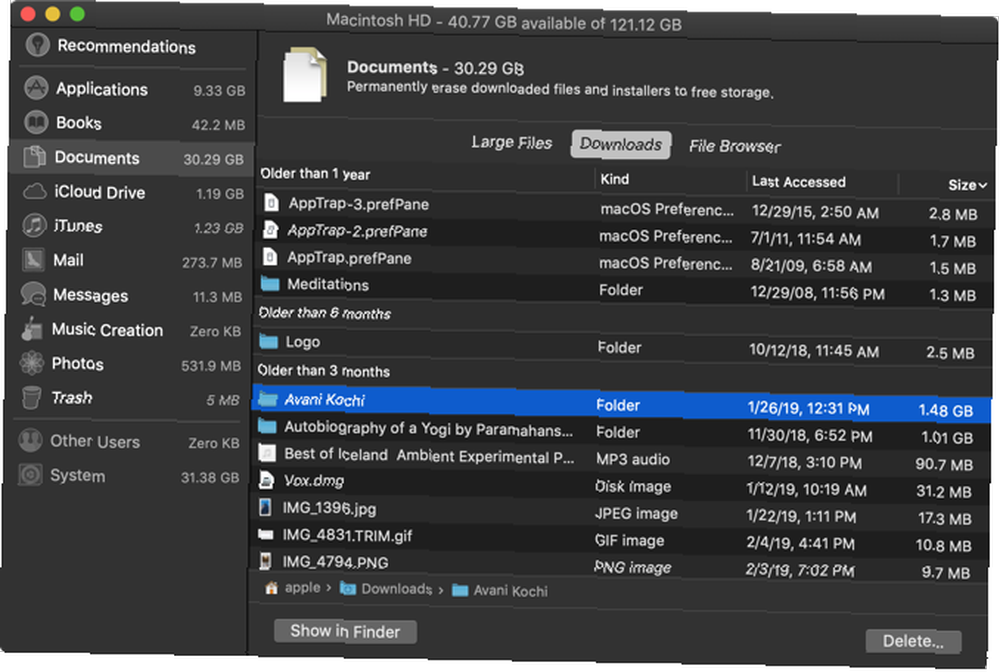This screenshot has width=1000, height=672.
Task: Click the Meditations folder name
Action: click(x=328, y=284)
